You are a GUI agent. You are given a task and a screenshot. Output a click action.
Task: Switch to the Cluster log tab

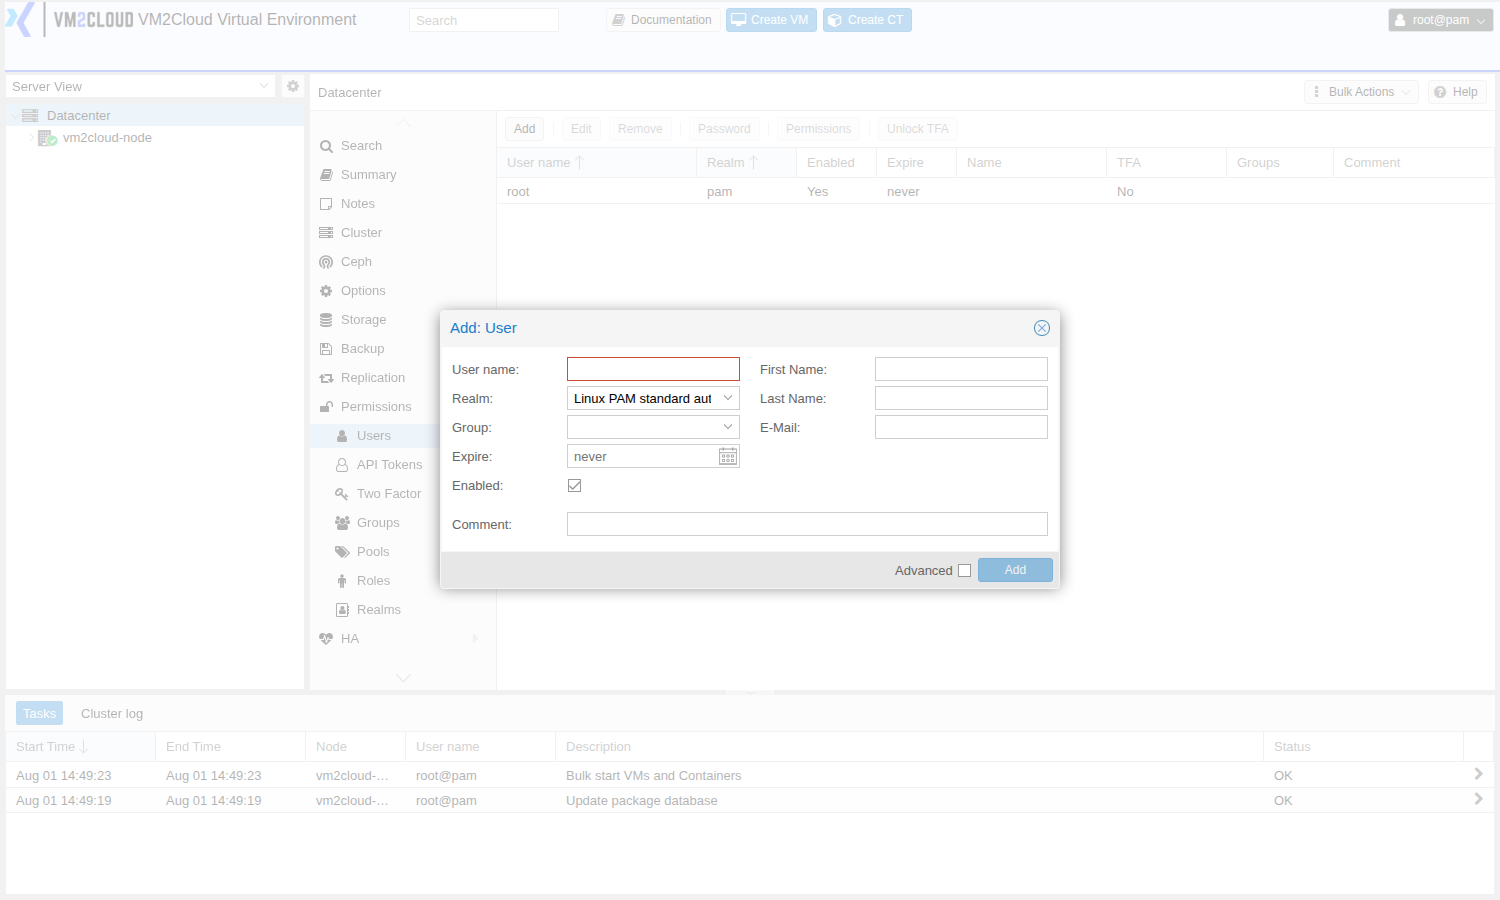pos(112,713)
